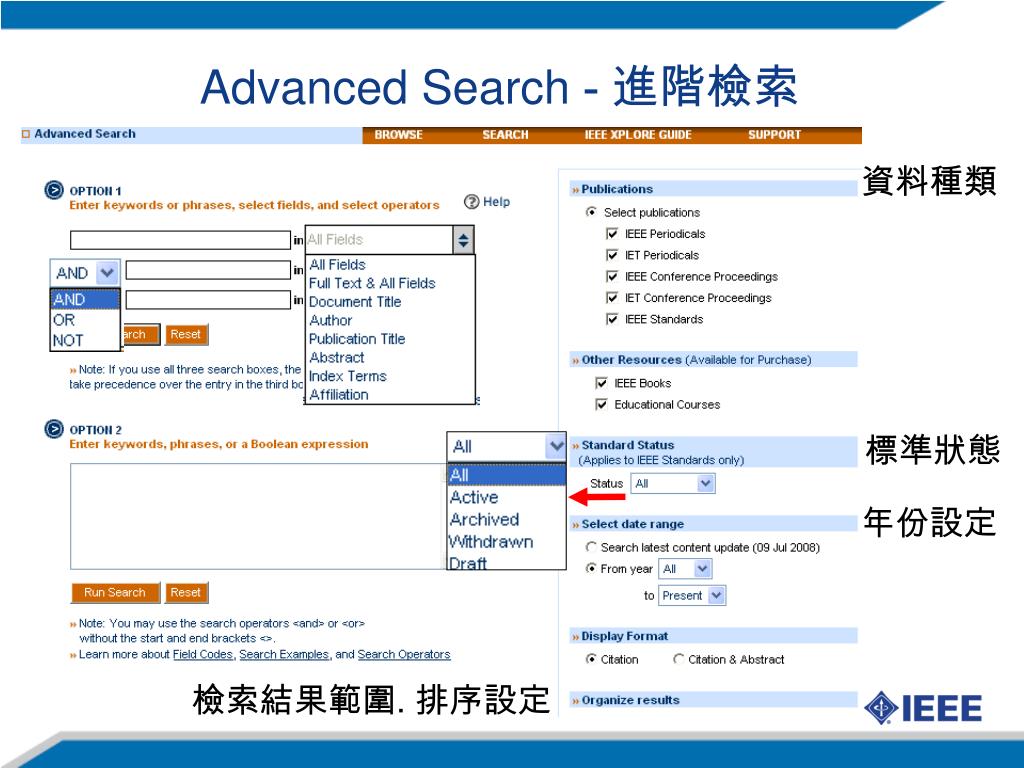Viewport: 1024px width, 768px height.
Task: Open the Help question mark icon
Action: pos(472,202)
